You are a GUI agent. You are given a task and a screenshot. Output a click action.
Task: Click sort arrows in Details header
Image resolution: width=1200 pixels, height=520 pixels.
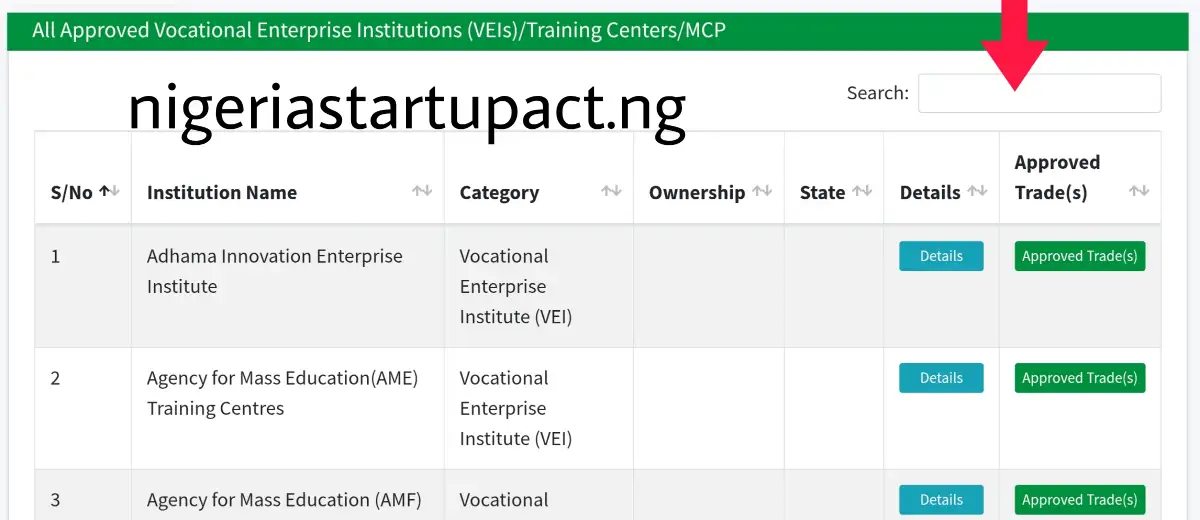977,191
